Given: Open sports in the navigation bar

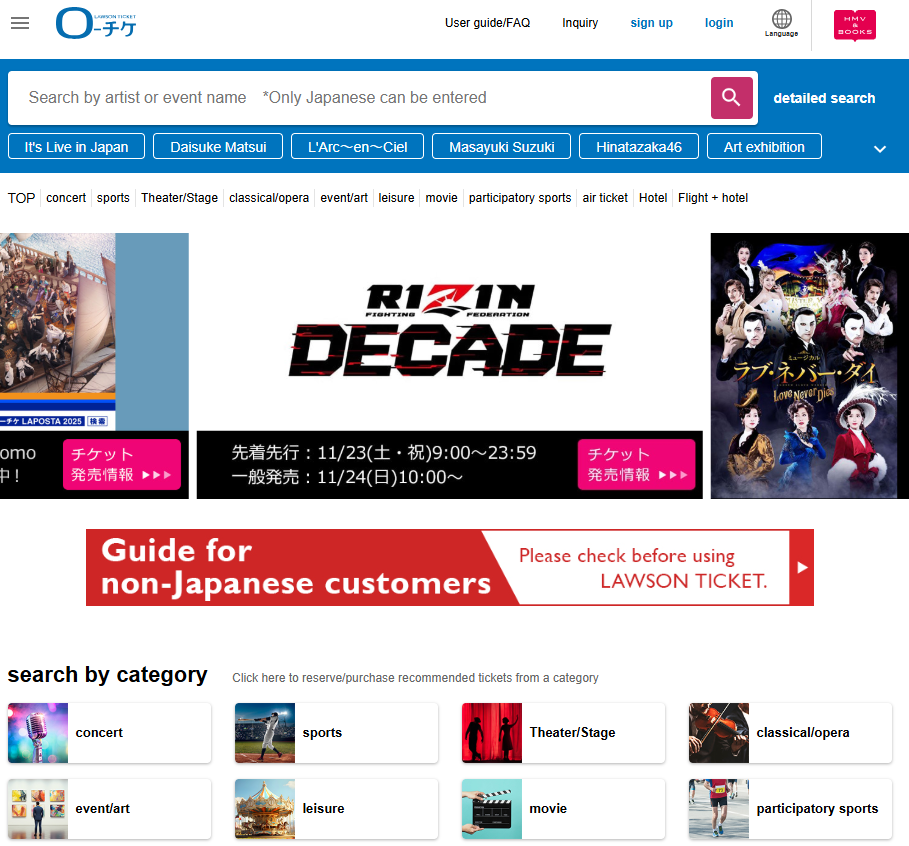Looking at the screenshot, I should pos(113,198).
